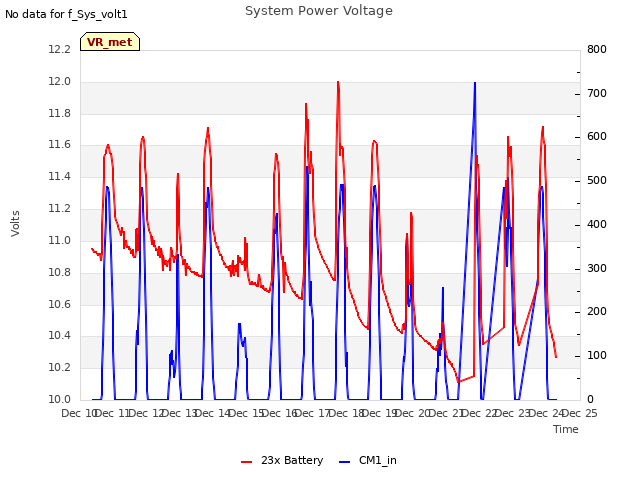Select the System Power Voltage title
Screen dimensions: 640x480
319,11
